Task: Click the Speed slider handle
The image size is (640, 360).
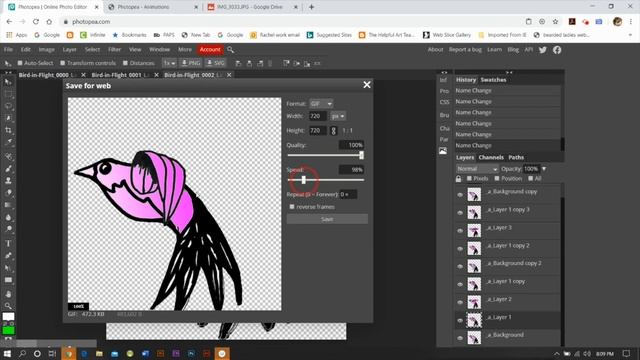Action: pyautogui.click(x=304, y=180)
